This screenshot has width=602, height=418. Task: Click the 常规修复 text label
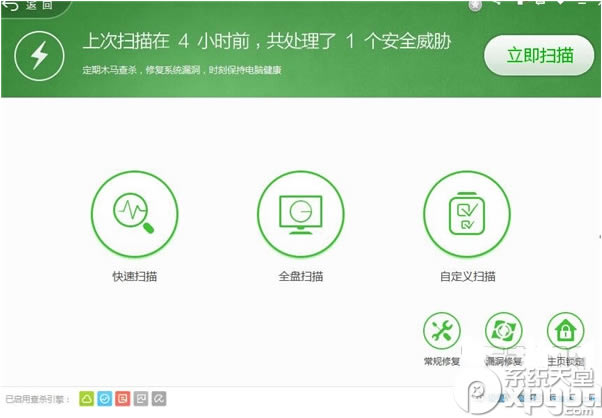(442, 362)
